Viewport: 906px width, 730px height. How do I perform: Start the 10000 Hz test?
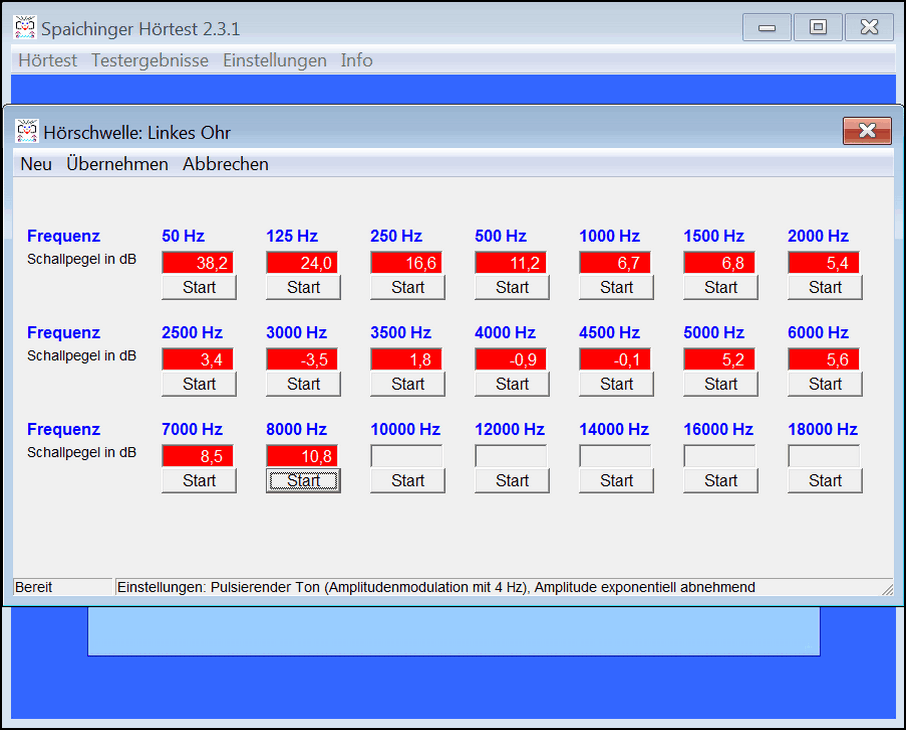point(408,481)
